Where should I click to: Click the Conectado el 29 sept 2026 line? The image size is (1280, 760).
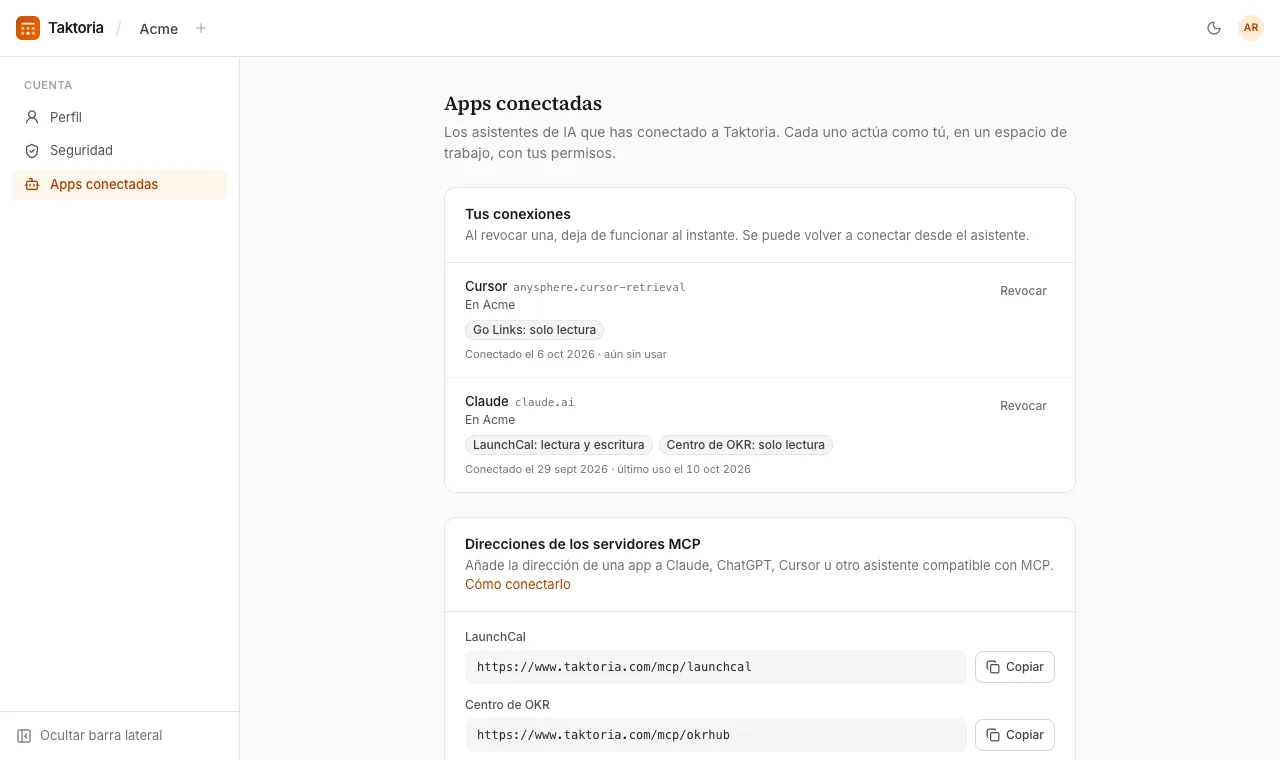608,469
